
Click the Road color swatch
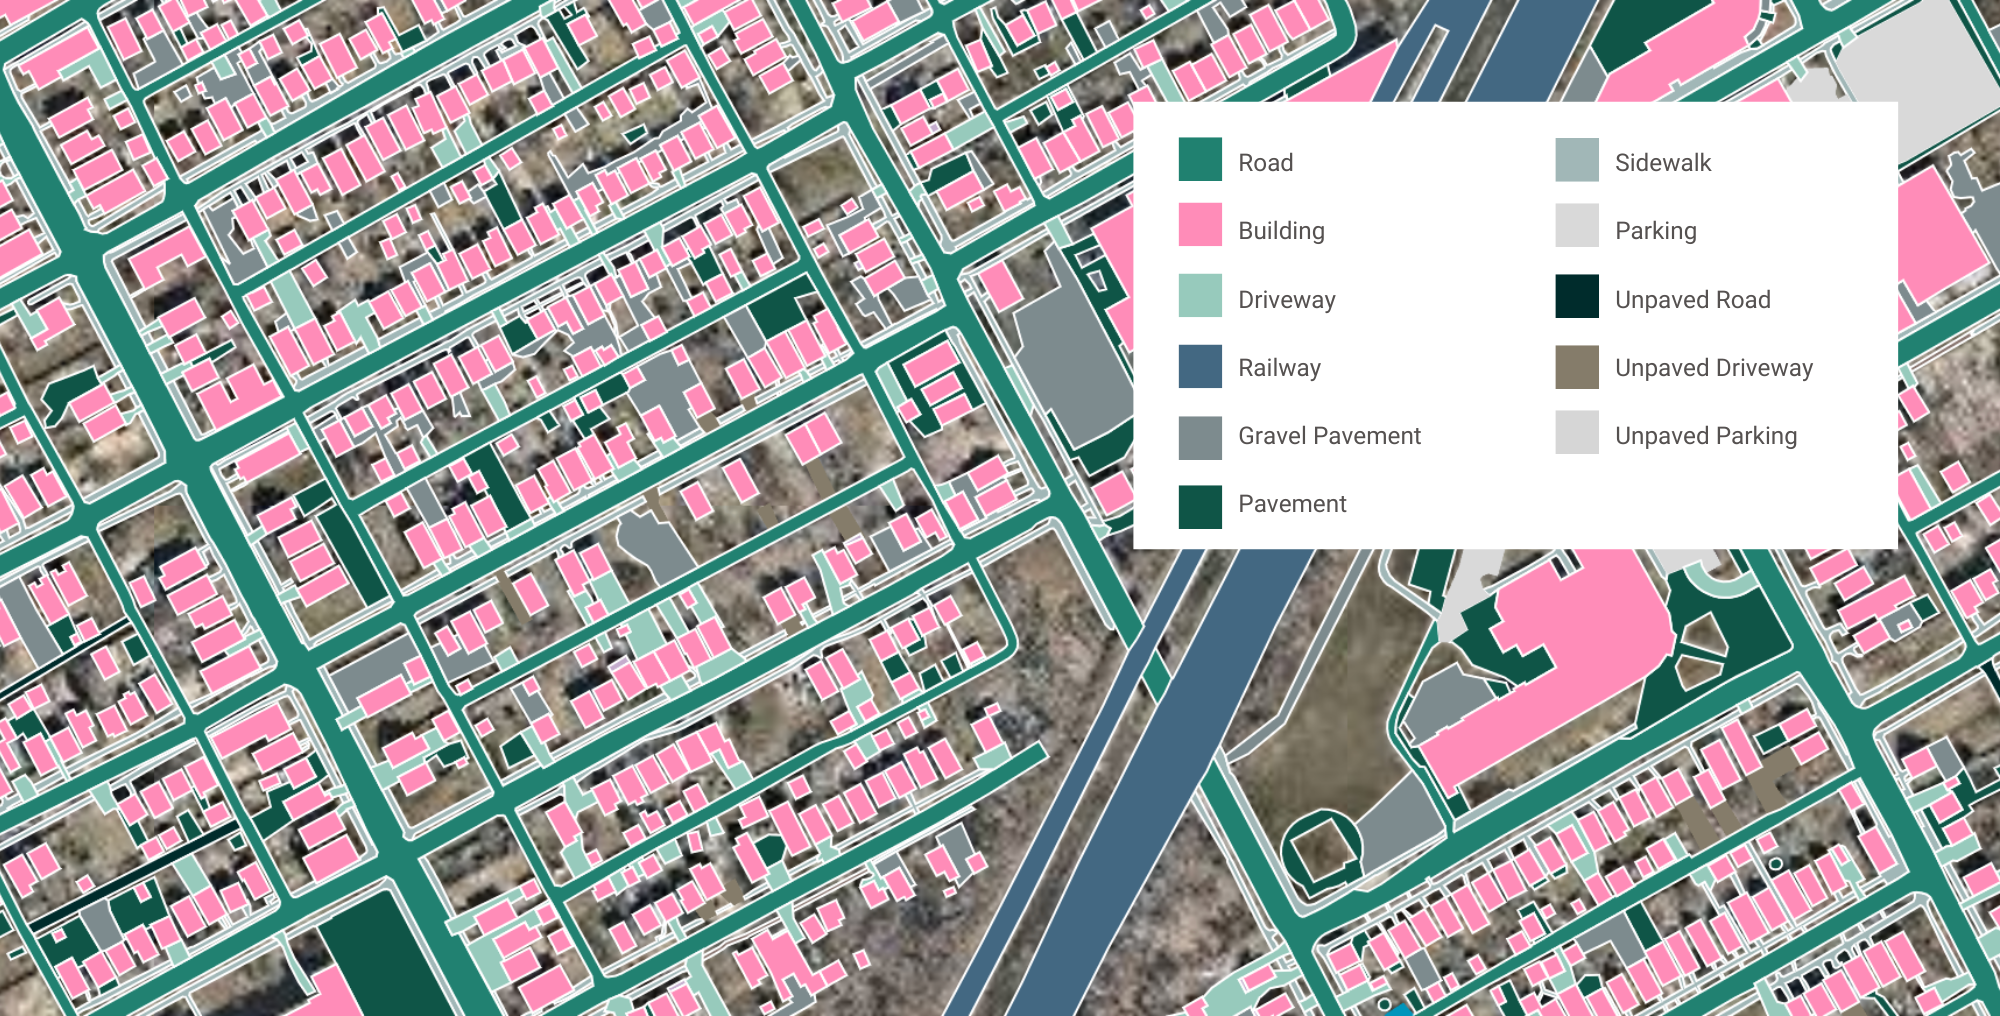pos(1200,160)
